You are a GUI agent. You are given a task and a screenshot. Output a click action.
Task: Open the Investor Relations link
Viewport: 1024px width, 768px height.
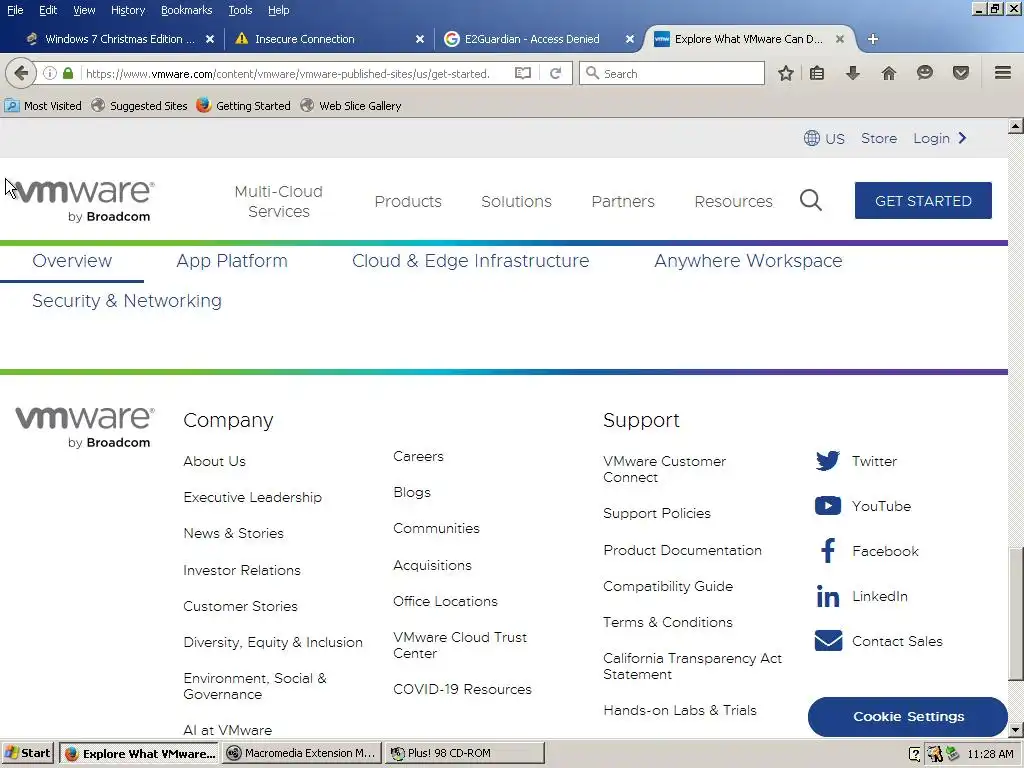(242, 570)
